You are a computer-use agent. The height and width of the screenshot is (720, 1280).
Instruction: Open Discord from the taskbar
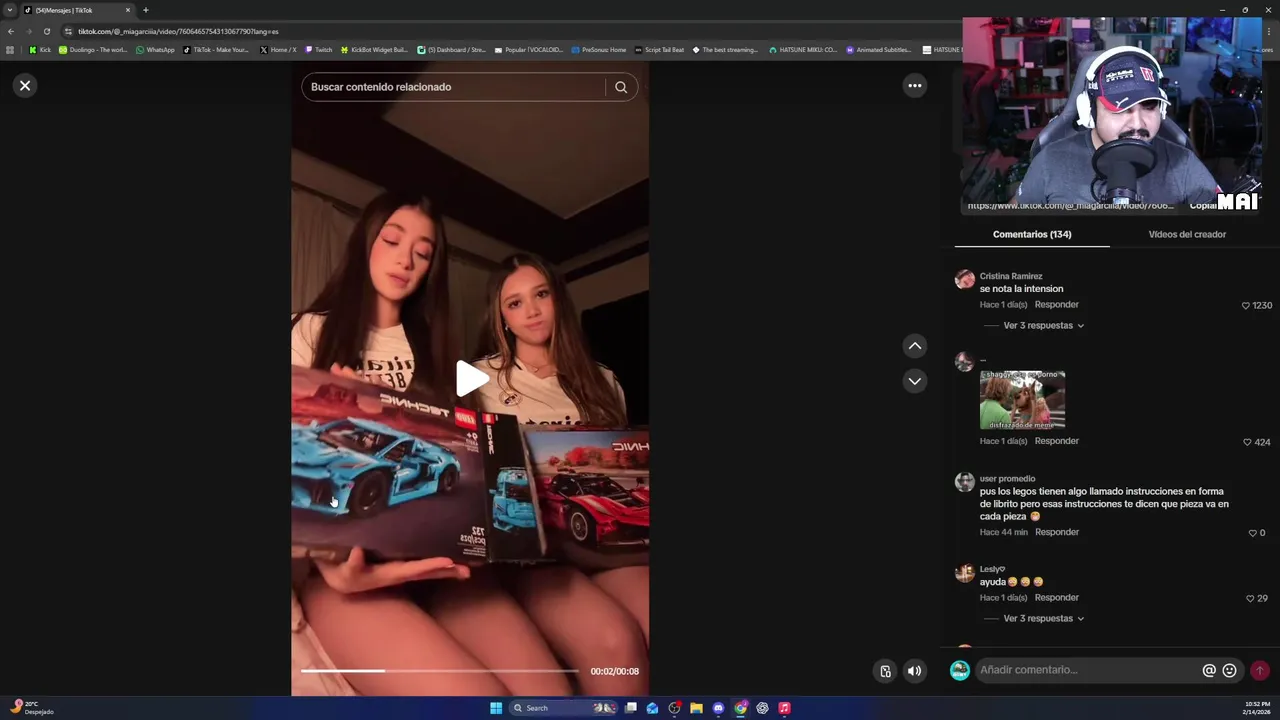coord(718,708)
